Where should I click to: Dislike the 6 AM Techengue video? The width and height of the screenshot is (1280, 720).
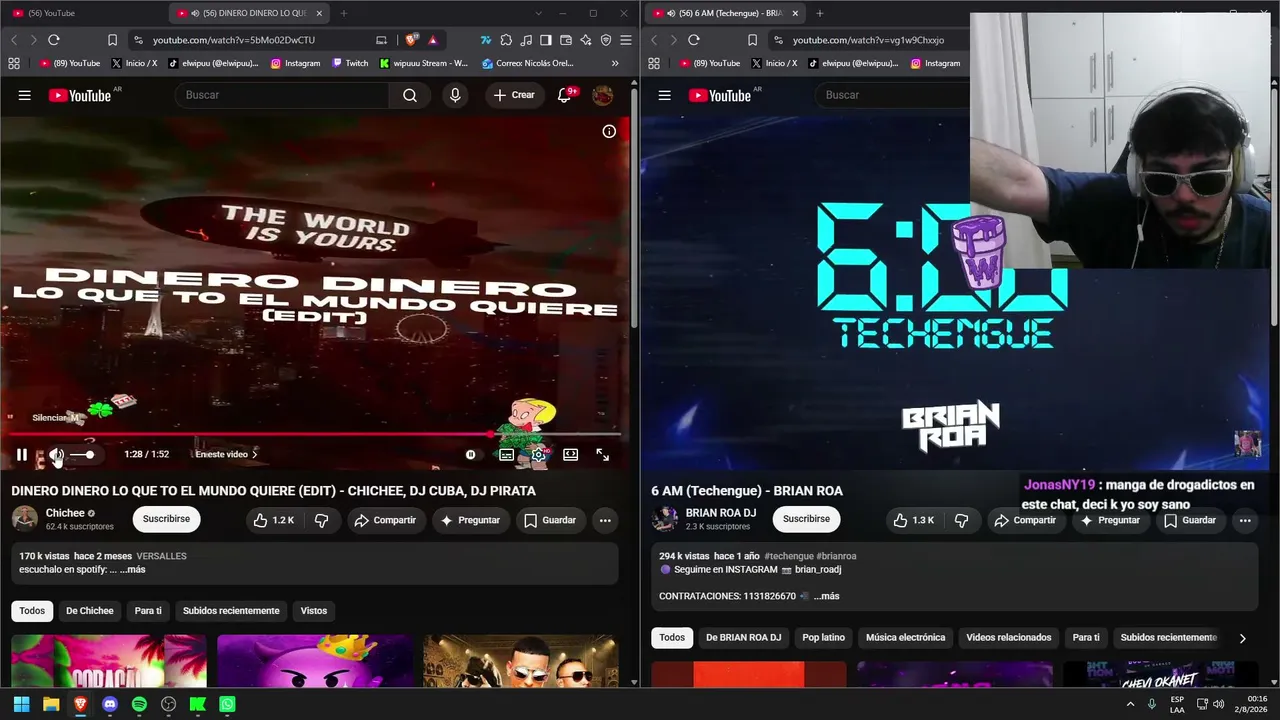[x=962, y=520]
